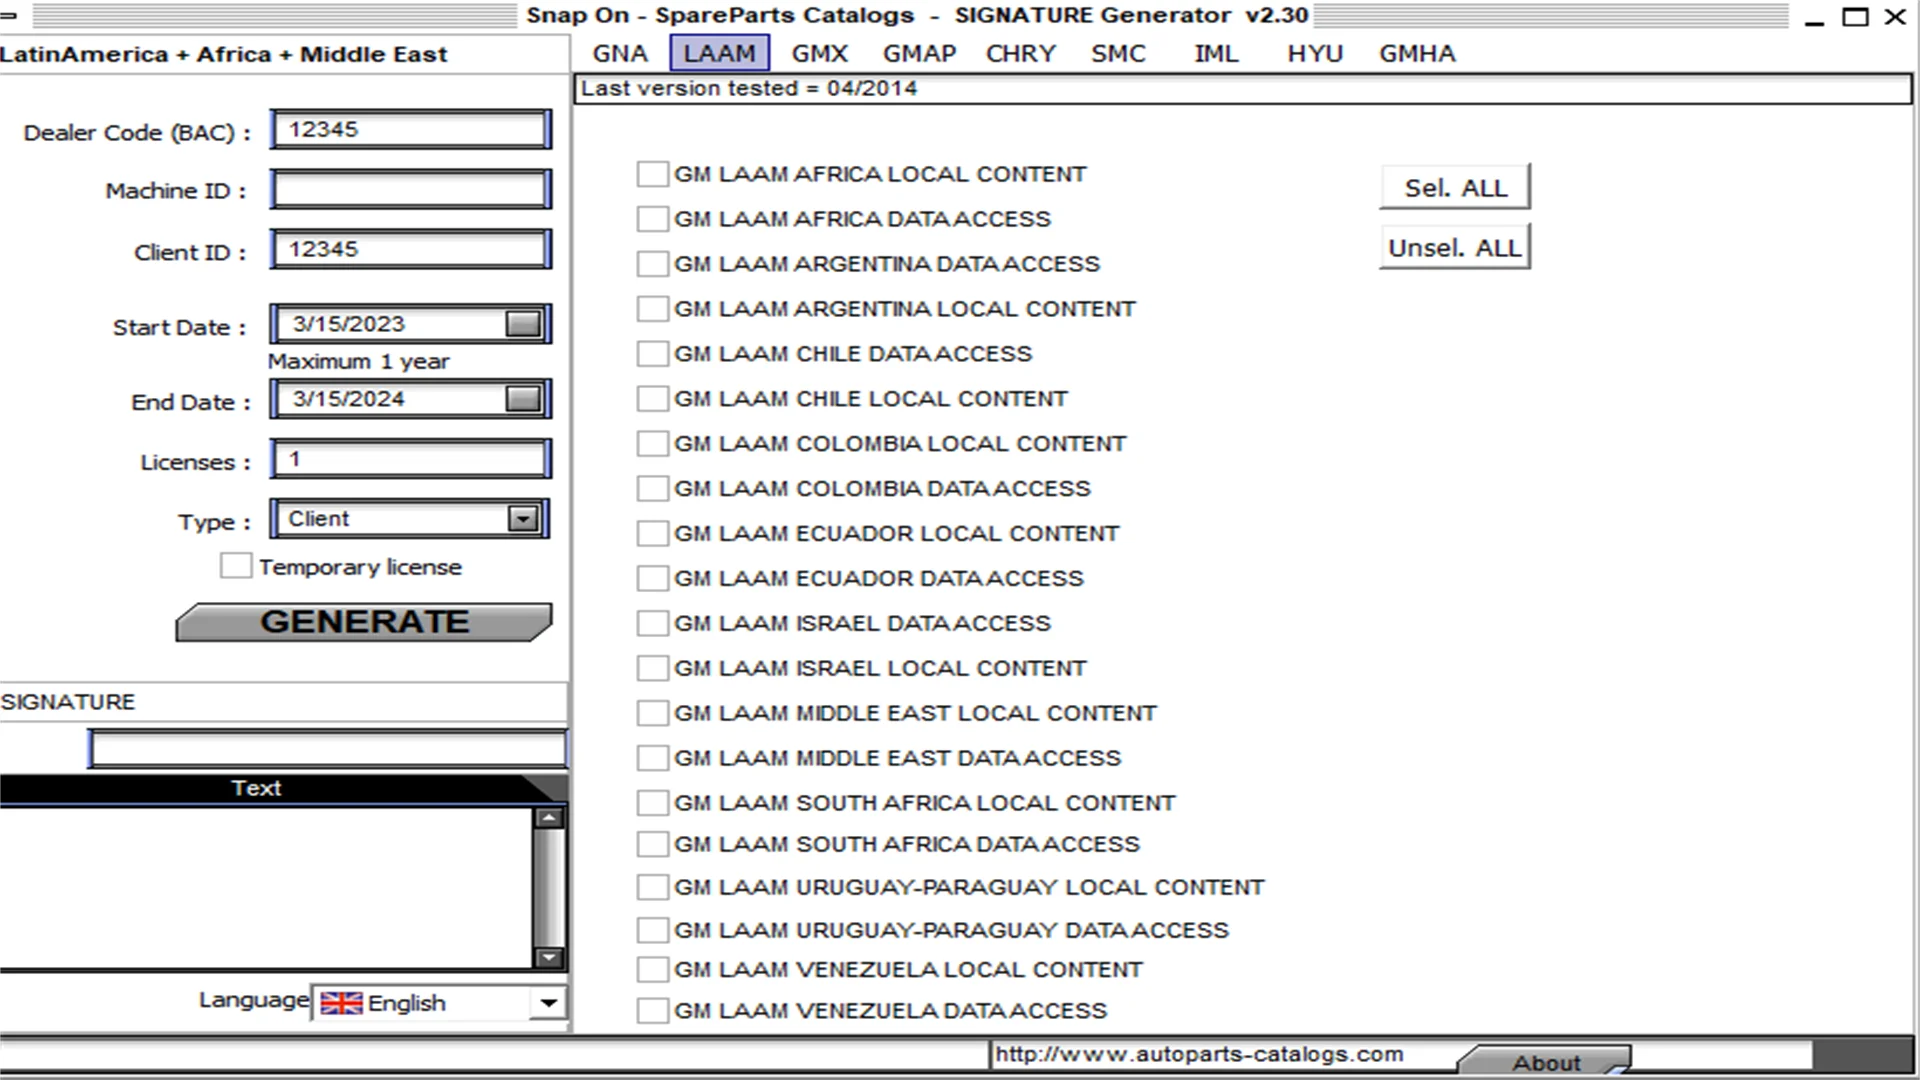
Task: Tick GM LAAM ECUADOR LOCAL CONTENT
Action: pos(653,534)
